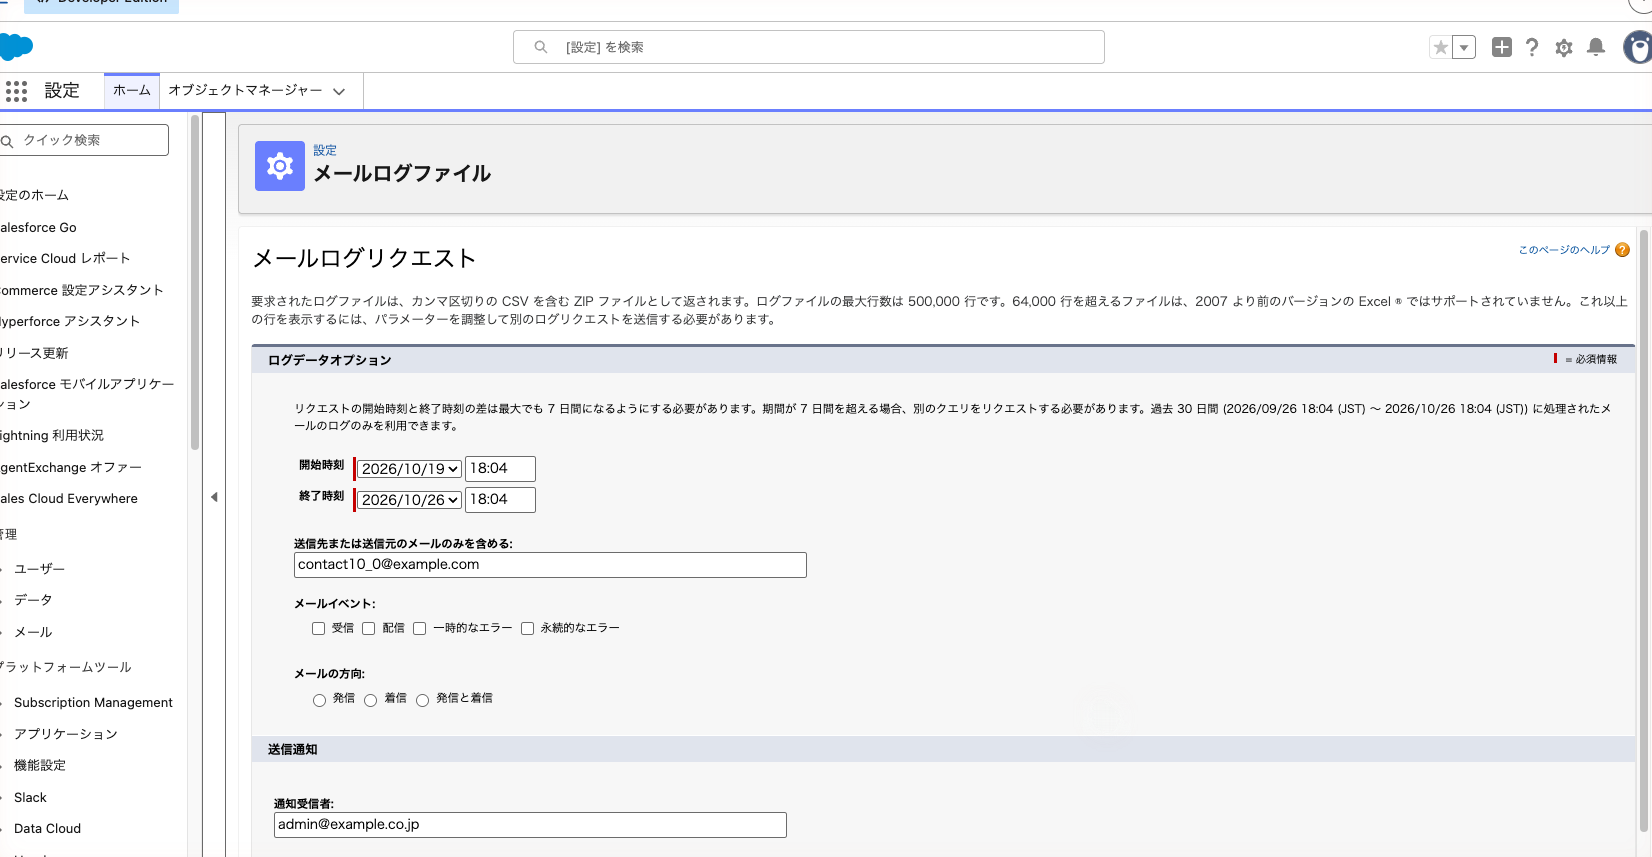Open the setup gear icon in header
Viewport: 1652px width, 857px height.
click(x=1564, y=47)
